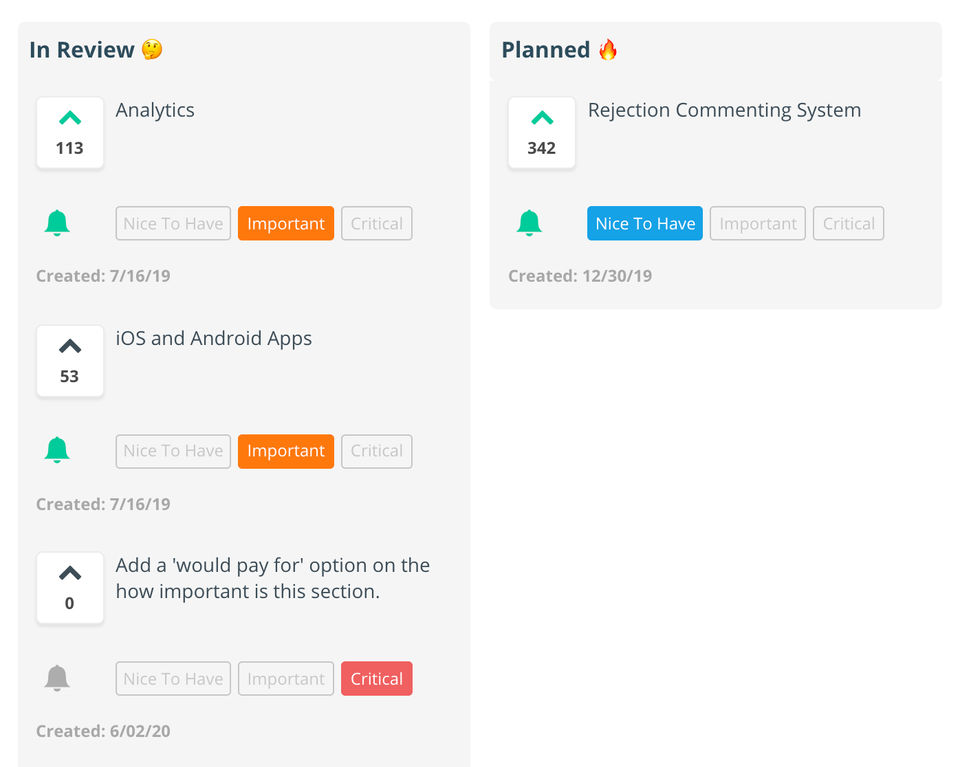Upvote Rejection Commenting System request
This screenshot has width=960, height=767.
point(542,132)
